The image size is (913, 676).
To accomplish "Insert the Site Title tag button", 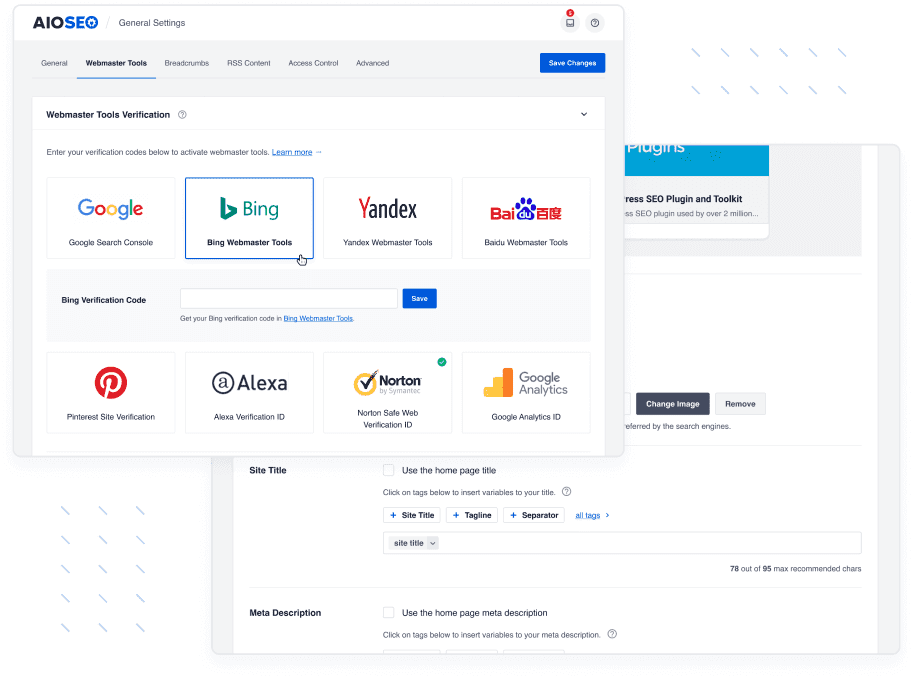I will (x=412, y=515).
